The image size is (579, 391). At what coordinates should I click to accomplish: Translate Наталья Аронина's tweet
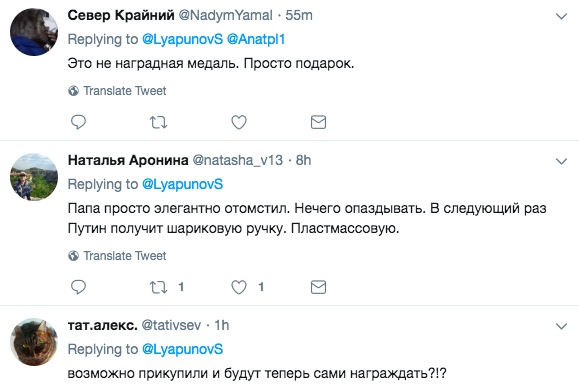(x=117, y=255)
